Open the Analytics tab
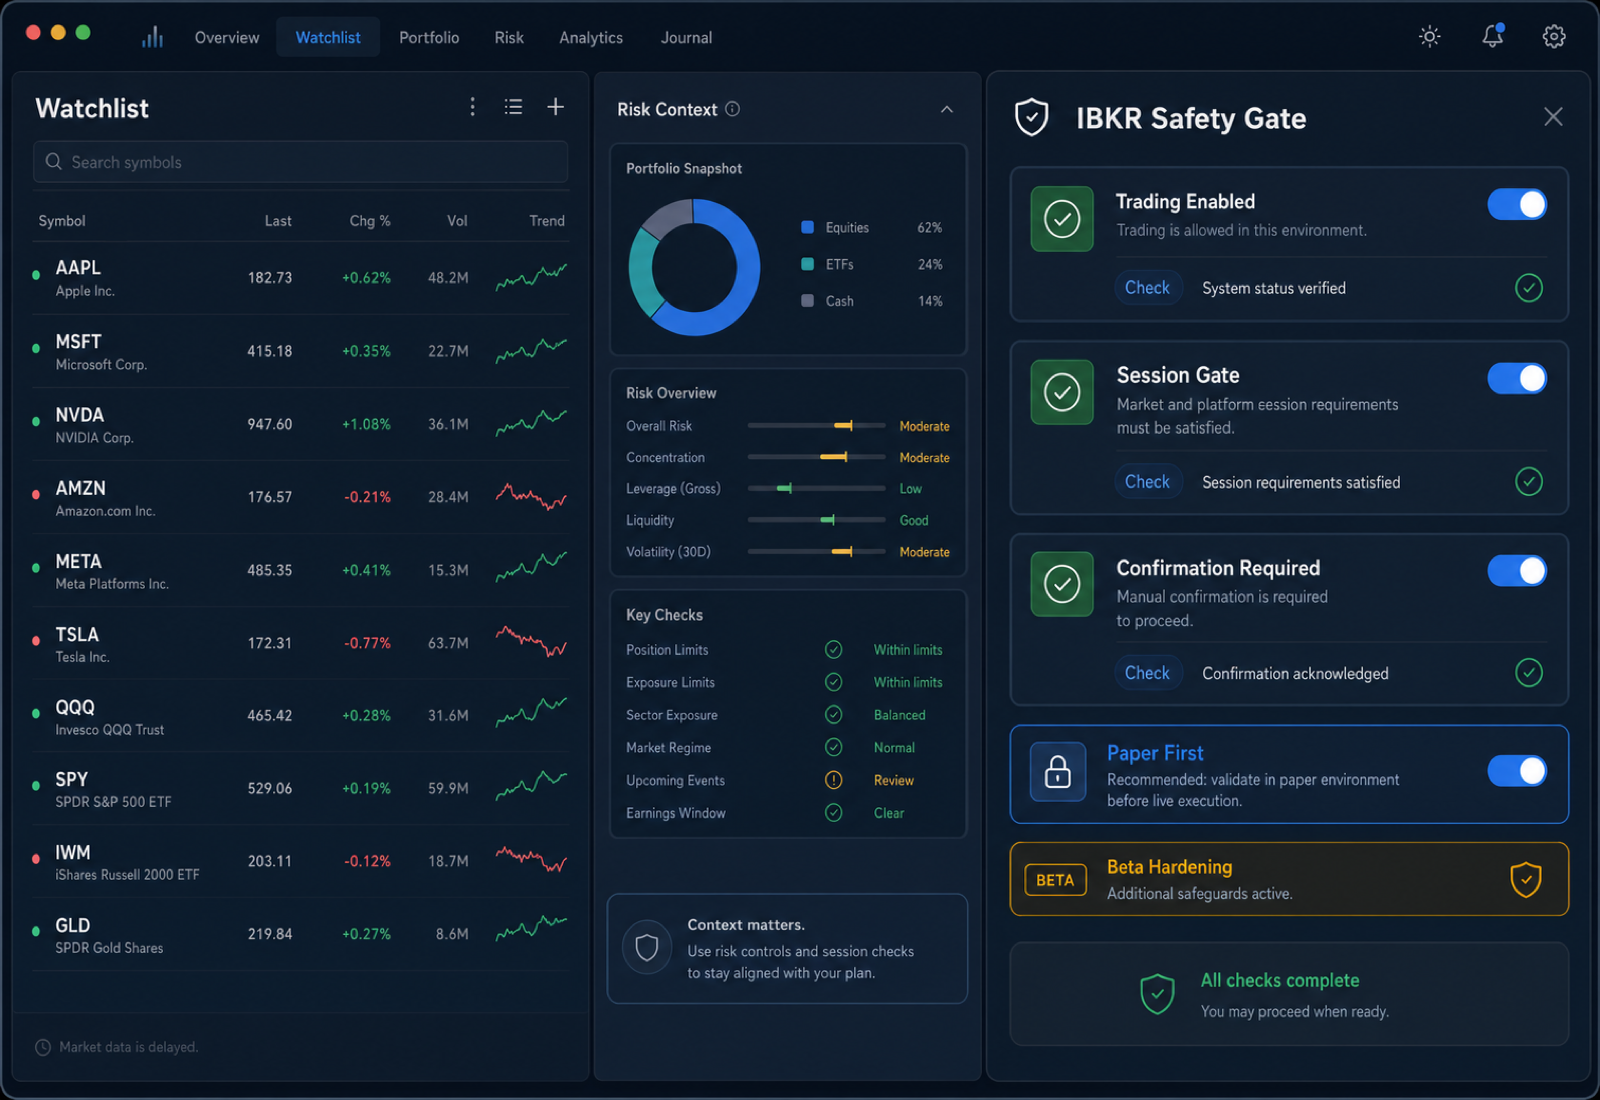This screenshot has height=1100, width=1600. click(591, 38)
